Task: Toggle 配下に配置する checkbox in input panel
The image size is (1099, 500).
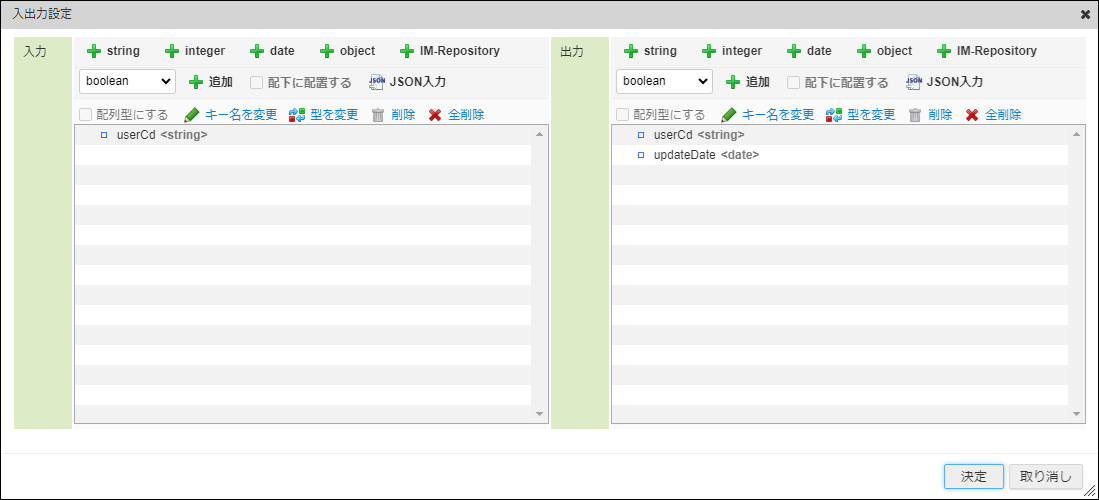Action: click(257, 83)
